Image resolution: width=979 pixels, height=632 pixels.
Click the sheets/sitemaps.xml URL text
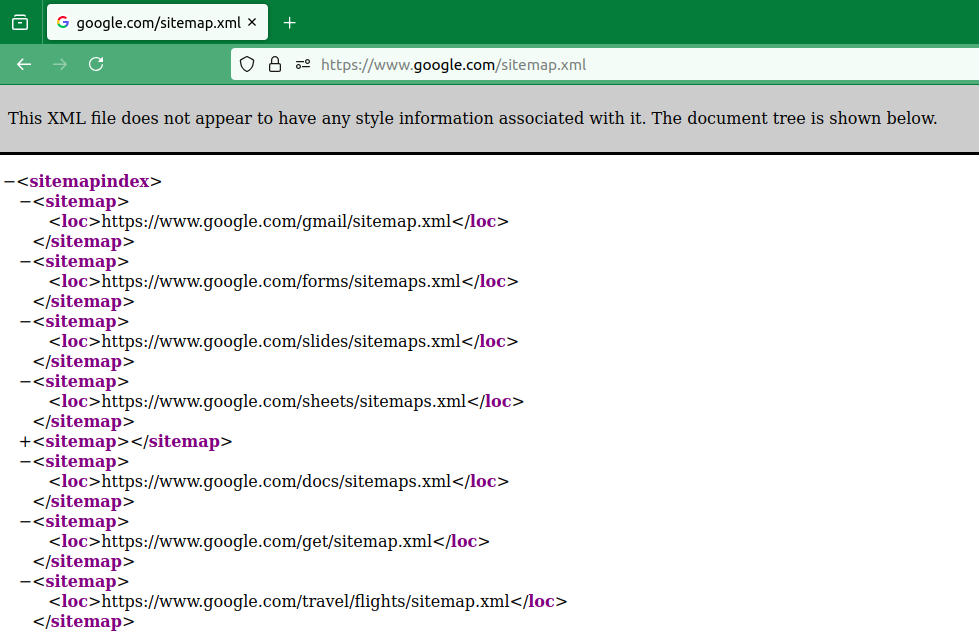(x=283, y=402)
